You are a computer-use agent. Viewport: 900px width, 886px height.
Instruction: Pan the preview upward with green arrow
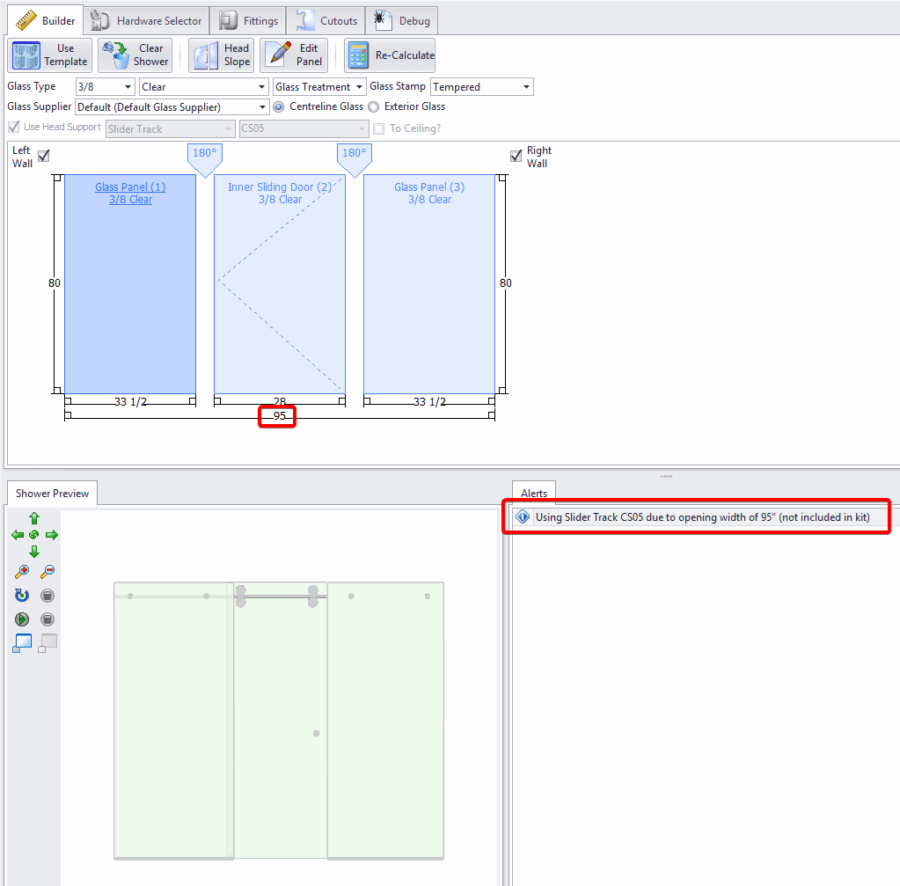point(34,519)
